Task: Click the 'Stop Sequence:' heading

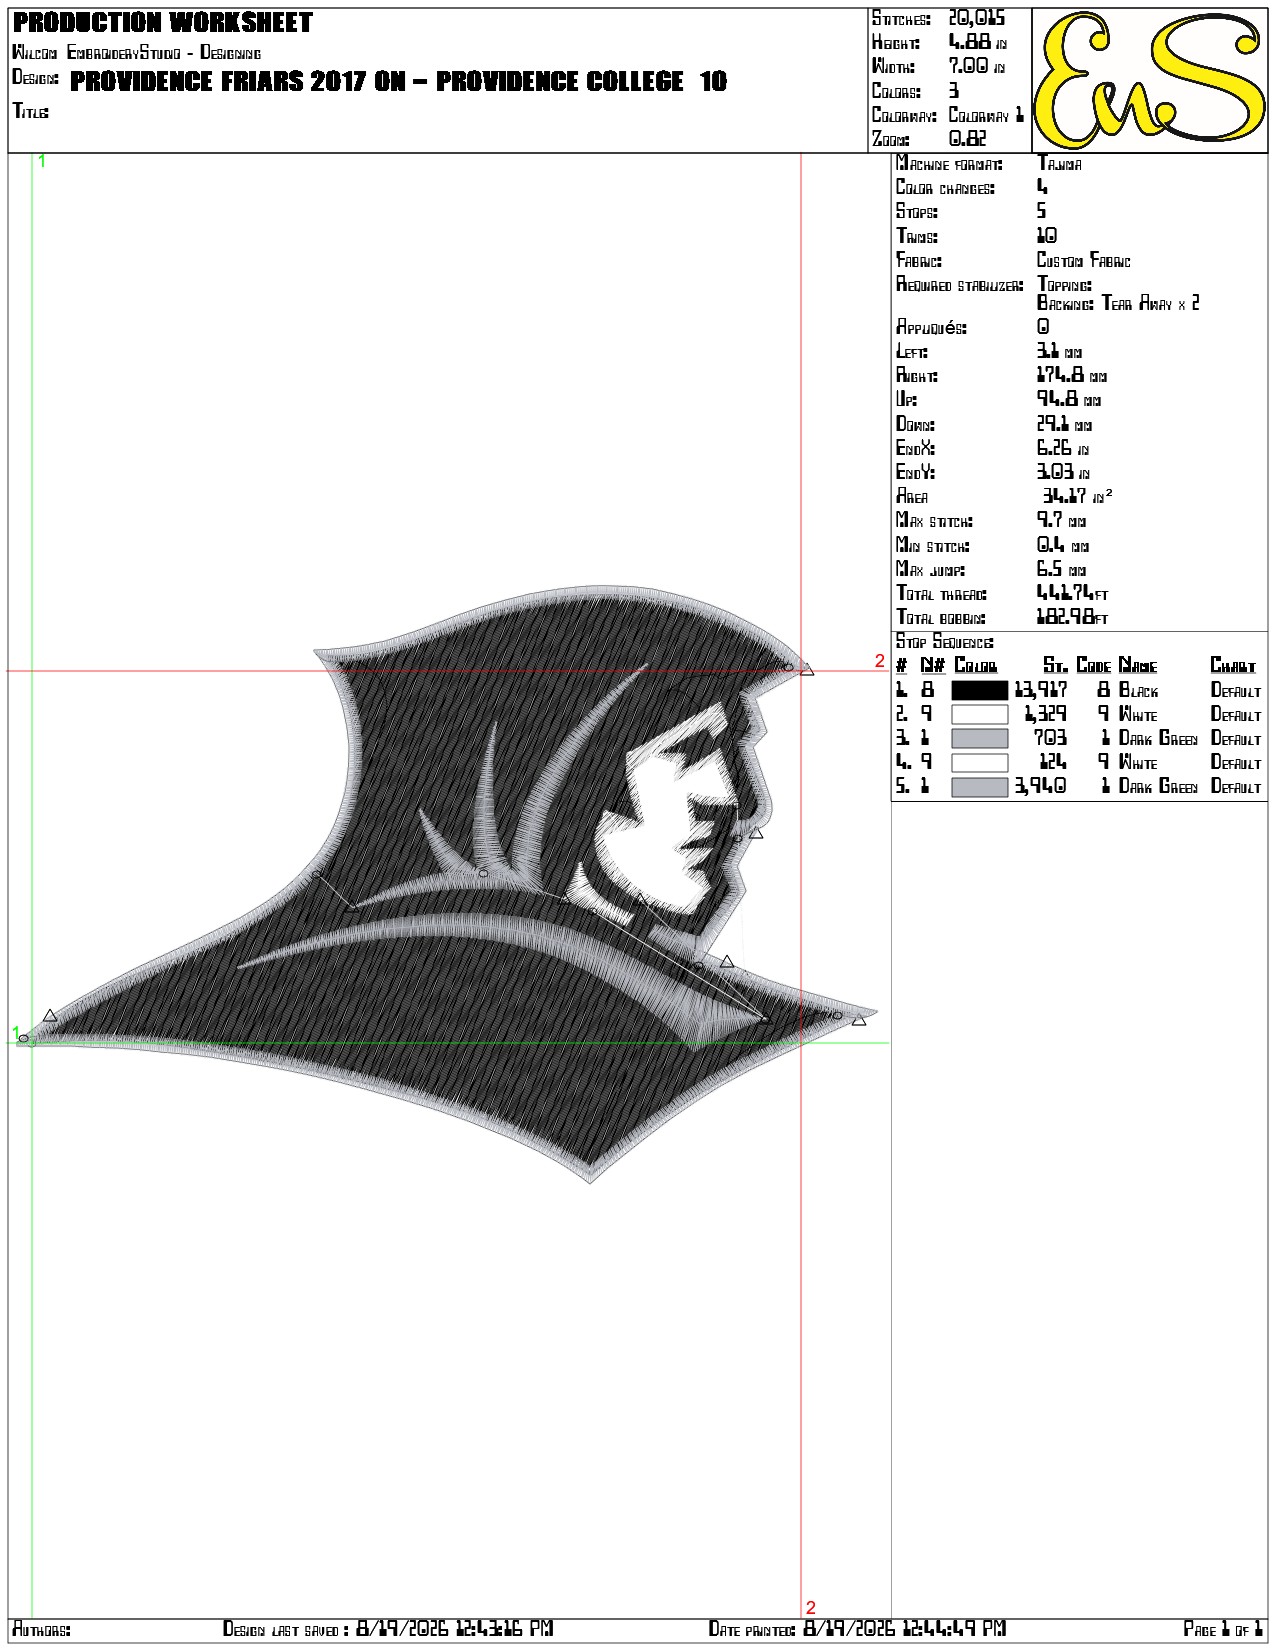Action: pyautogui.click(x=945, y=641)
